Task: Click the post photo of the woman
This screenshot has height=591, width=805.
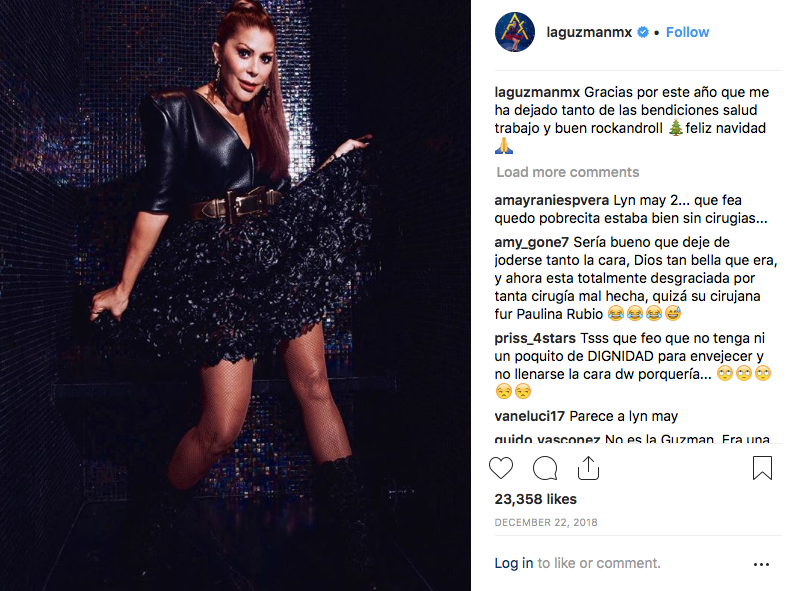Action: (x=235, y=295)
